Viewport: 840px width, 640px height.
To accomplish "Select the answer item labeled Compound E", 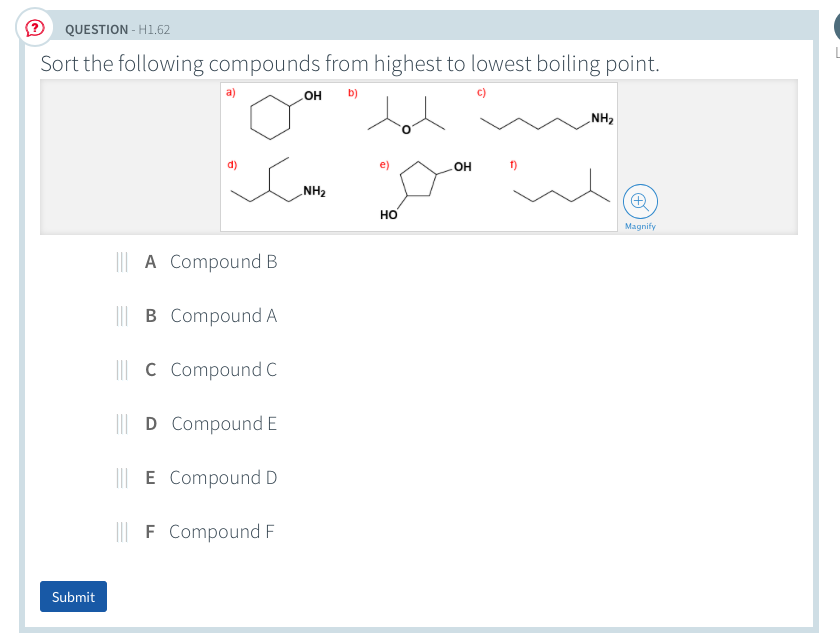I will pyautogui.click(x=224, y=423).
